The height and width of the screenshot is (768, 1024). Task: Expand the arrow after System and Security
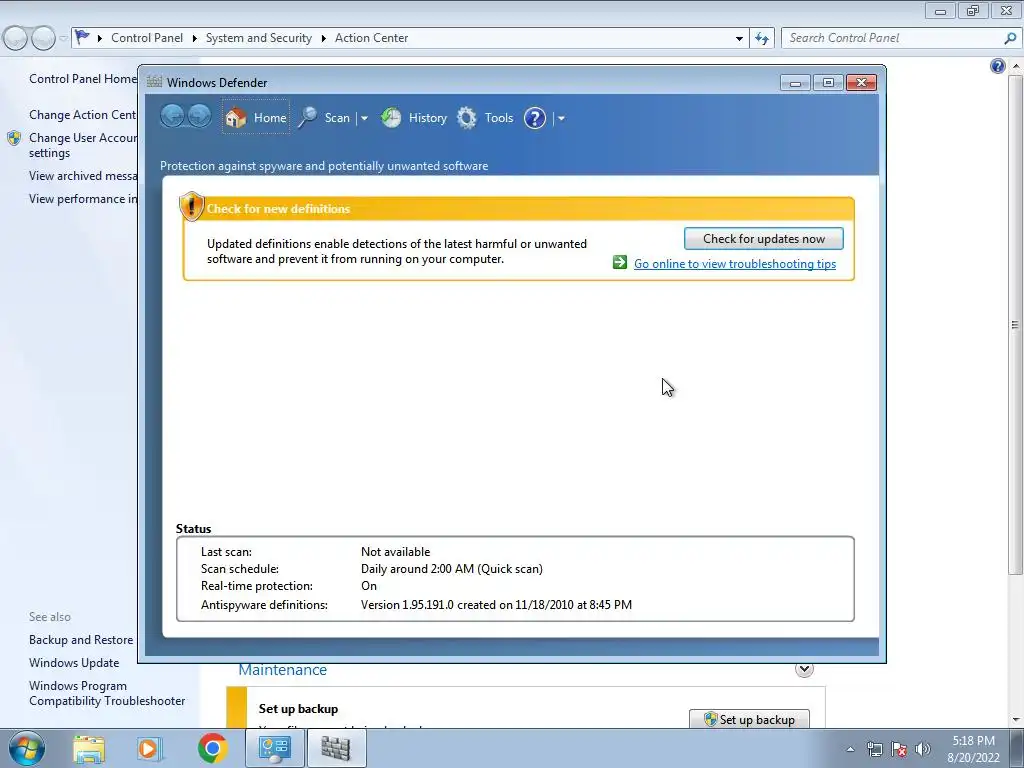[323, 39]
